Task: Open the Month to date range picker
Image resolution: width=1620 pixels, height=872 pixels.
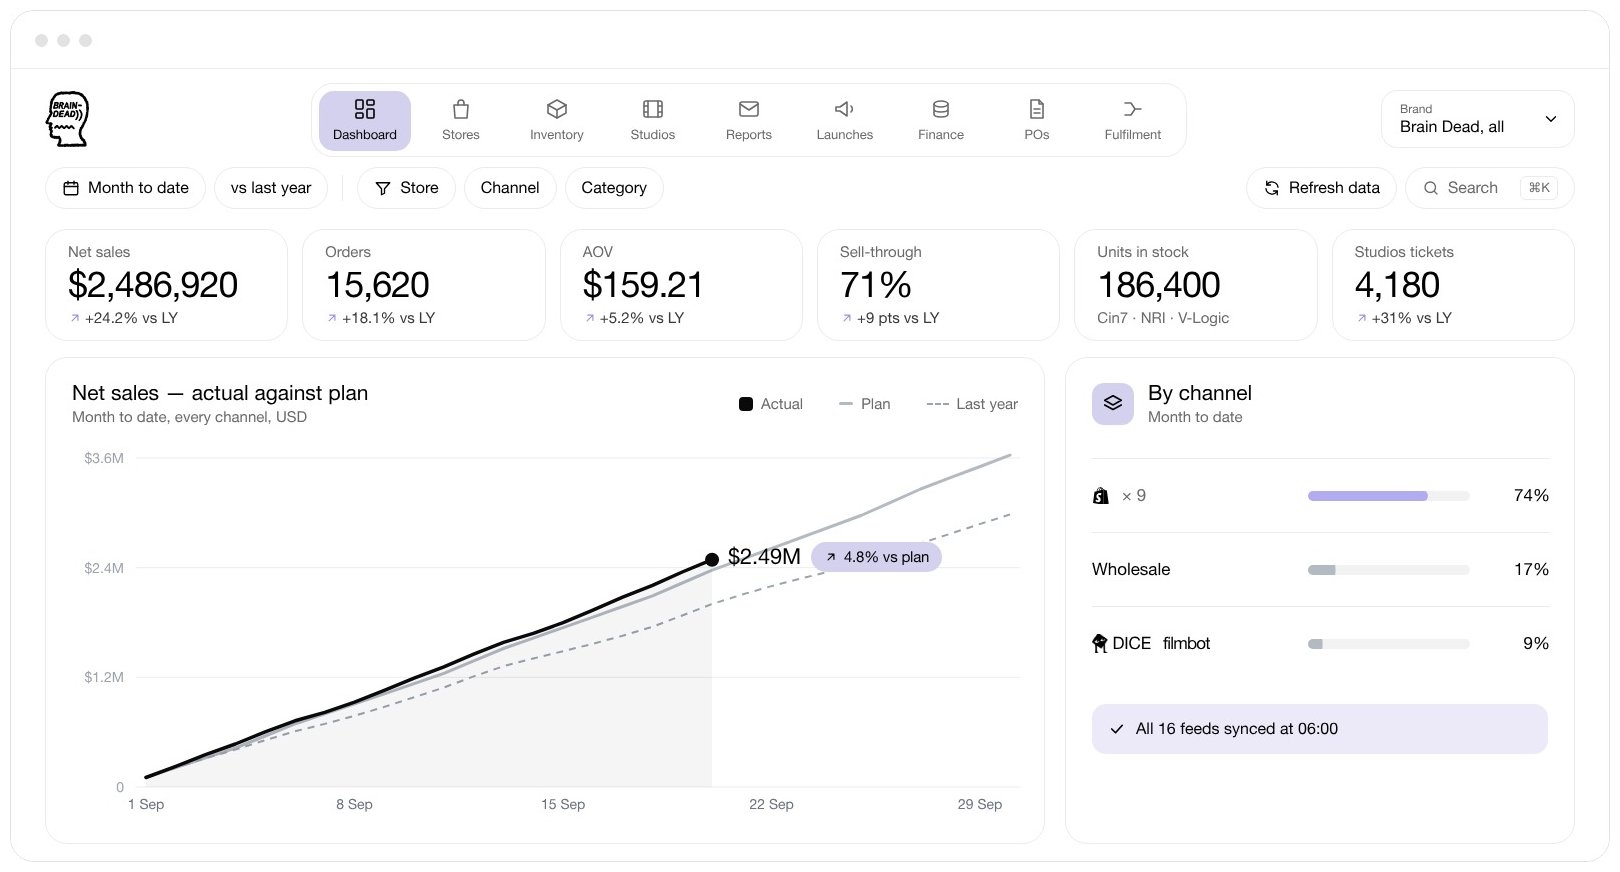Action: point(126,188)
